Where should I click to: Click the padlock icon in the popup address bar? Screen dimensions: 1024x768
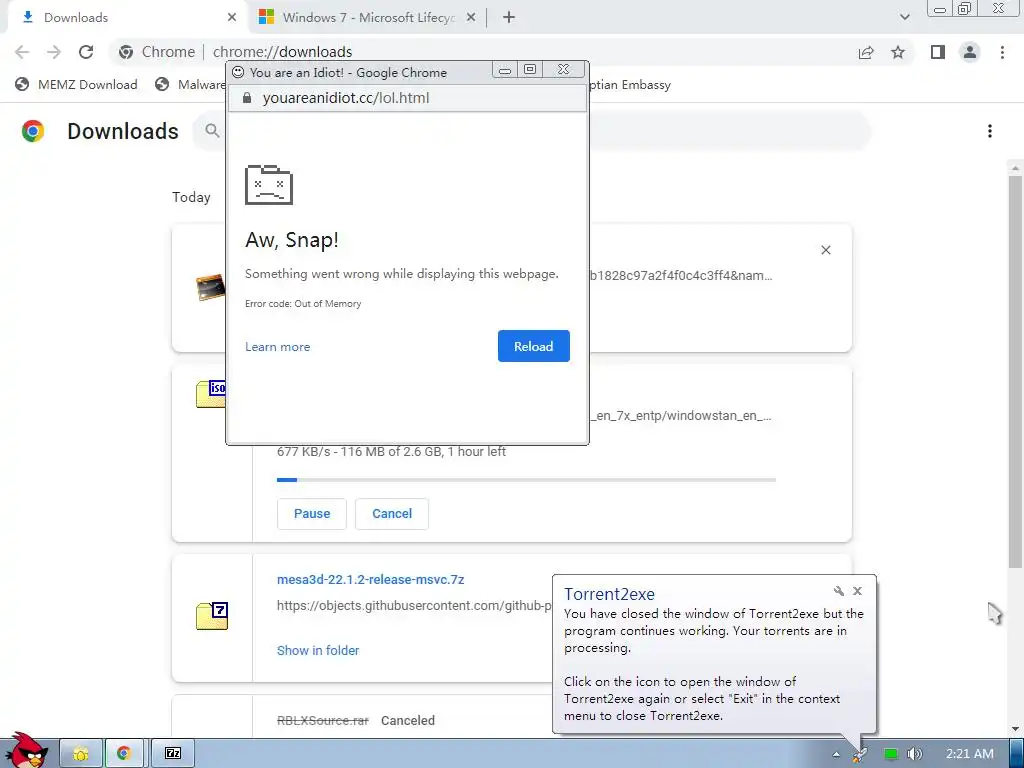click(247, 98)
